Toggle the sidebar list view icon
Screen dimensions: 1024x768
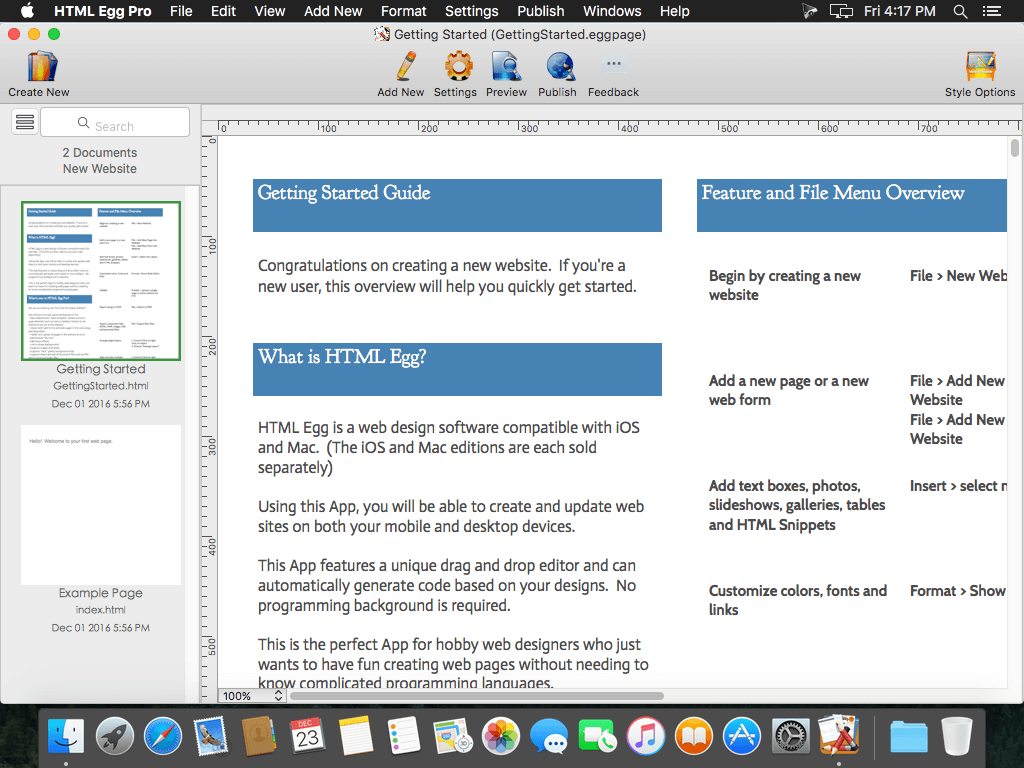[x=25, y=122]
